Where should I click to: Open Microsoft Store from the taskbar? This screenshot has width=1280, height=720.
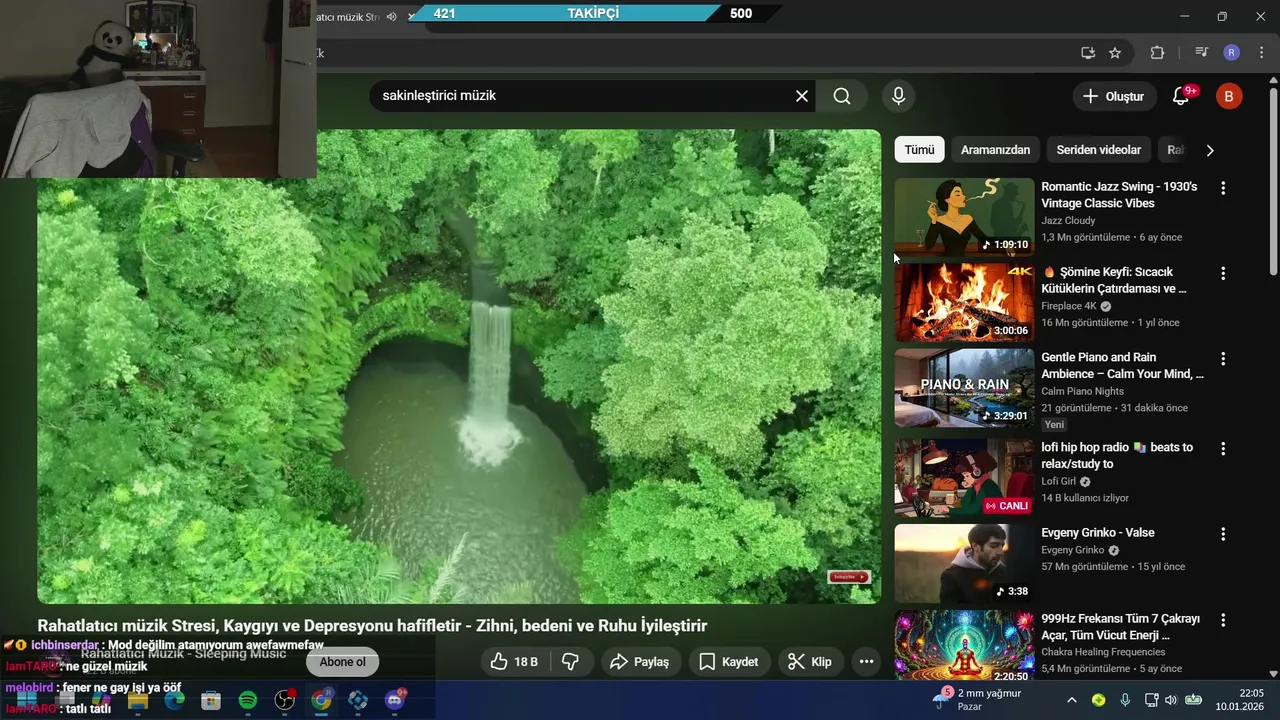click(211, 700)
